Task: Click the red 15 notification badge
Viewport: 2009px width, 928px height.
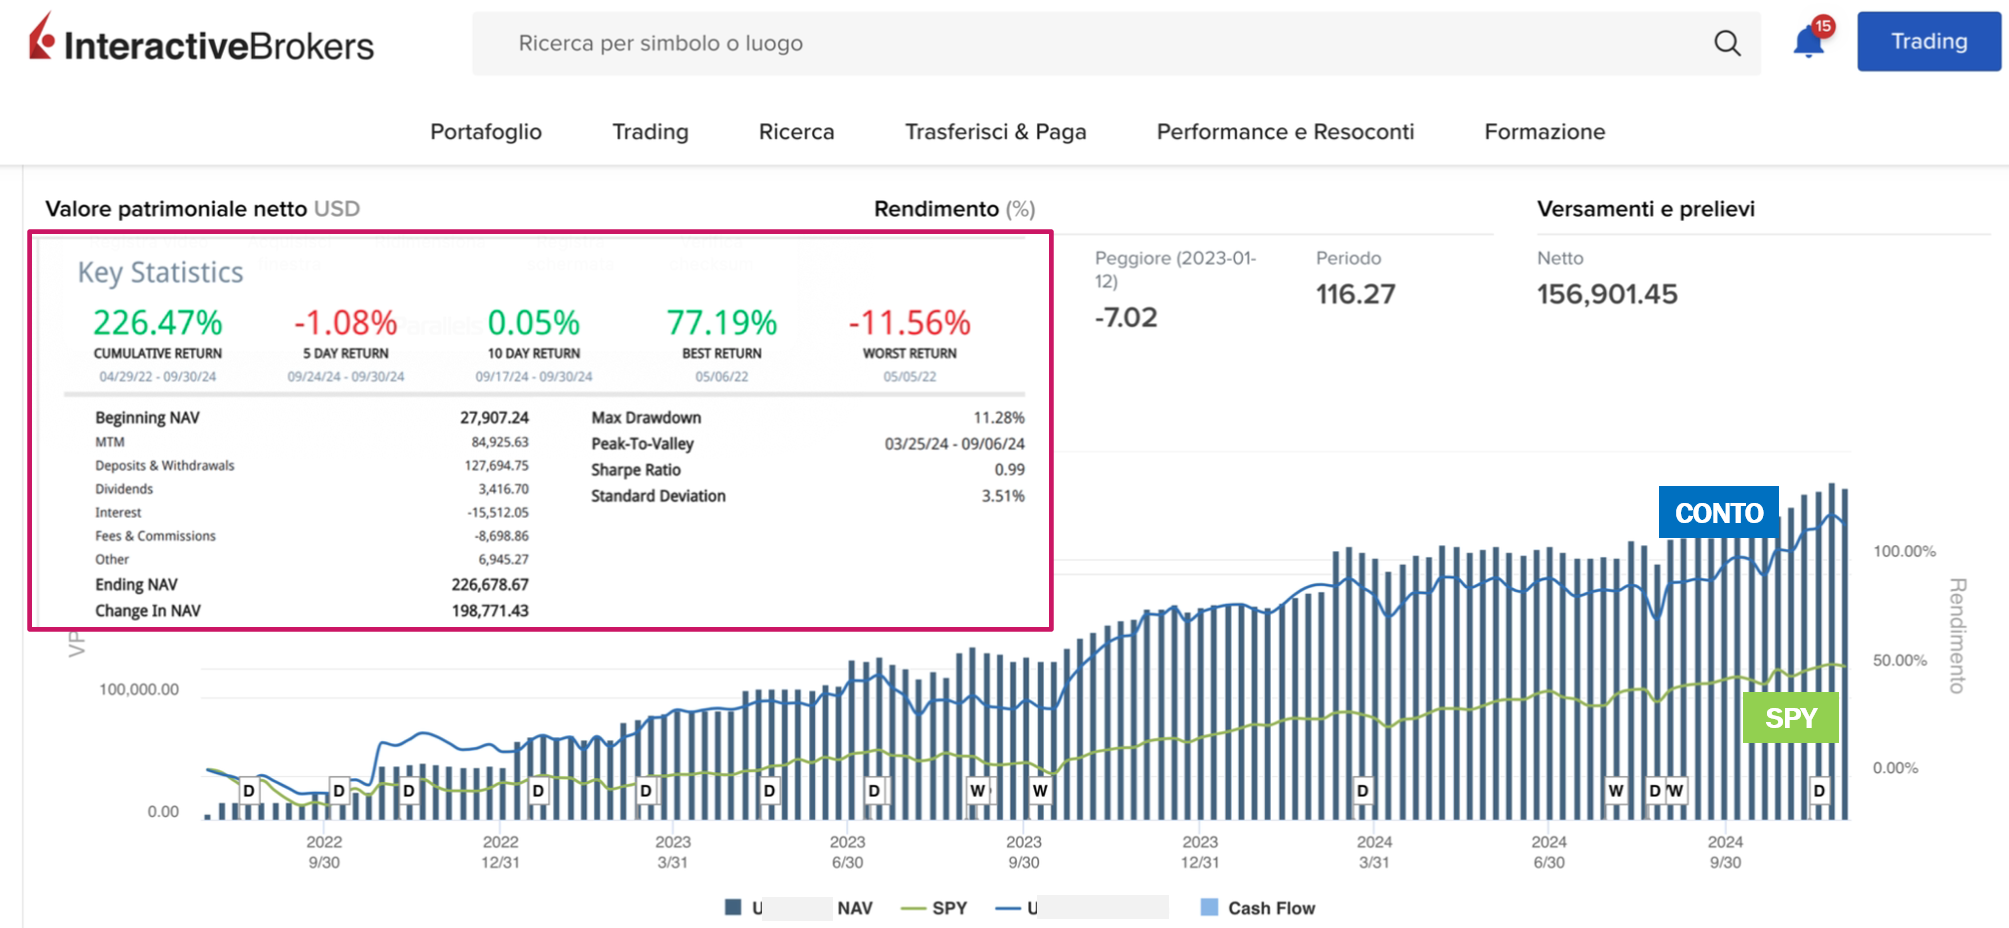Action: coord(1823,26)
